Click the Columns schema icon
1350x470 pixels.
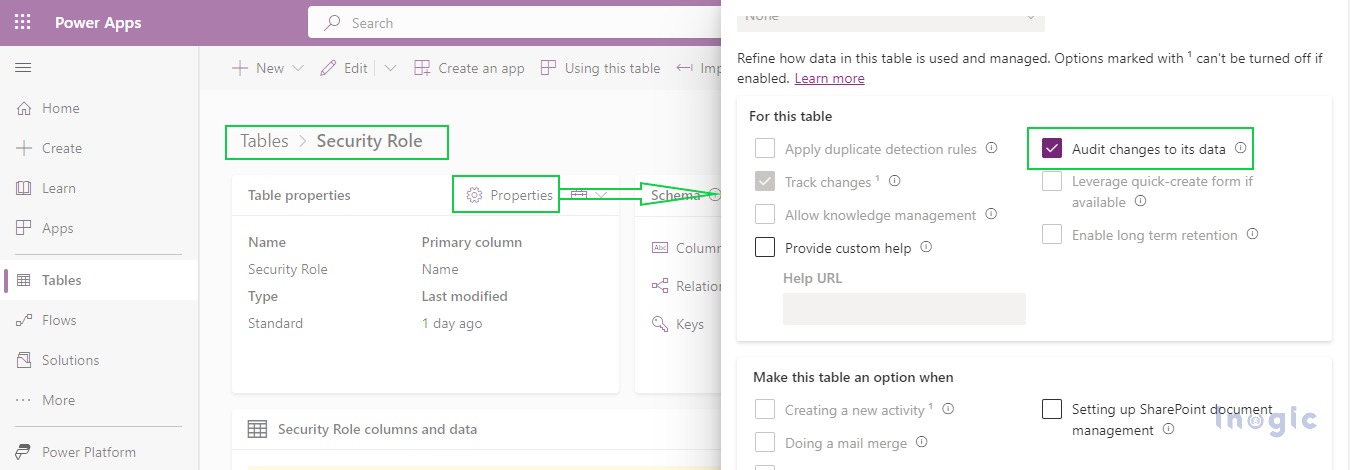pyautogui.click(x=659, y=248)
